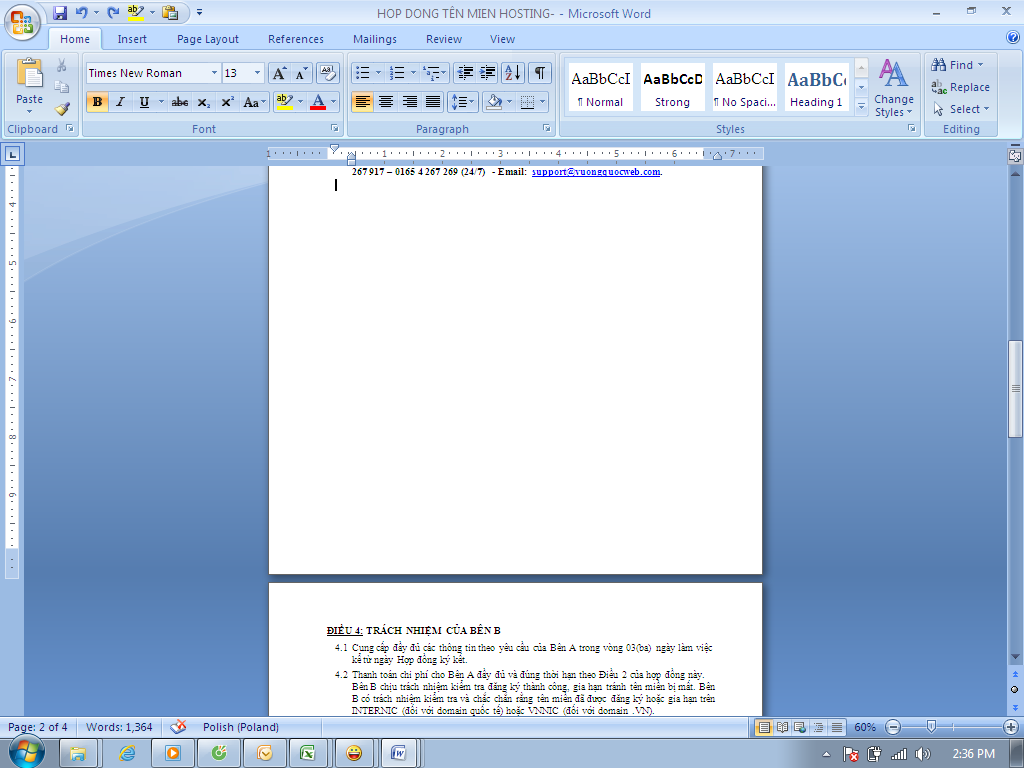Click the zoom slider in status bar
Screen dimensions: 1024x768
tap(932, 727)
